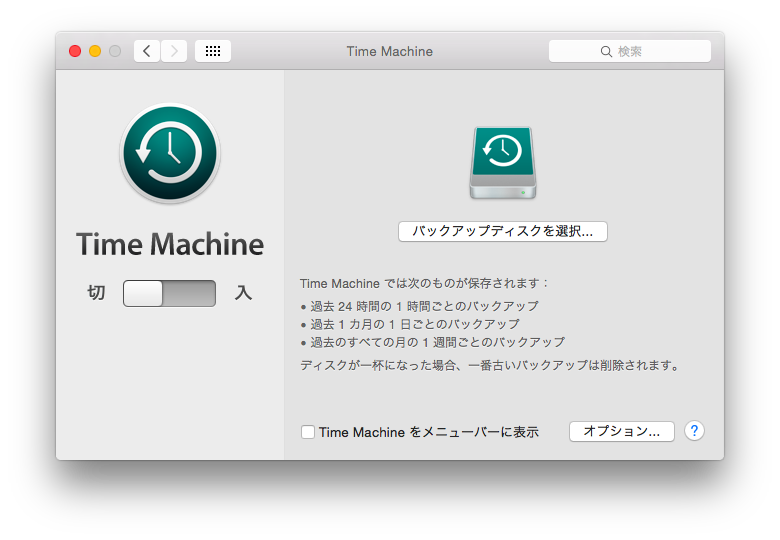The image size is (780, 540).
Task: Click the forward arrow in the toolbar
Action: point(174,51)
